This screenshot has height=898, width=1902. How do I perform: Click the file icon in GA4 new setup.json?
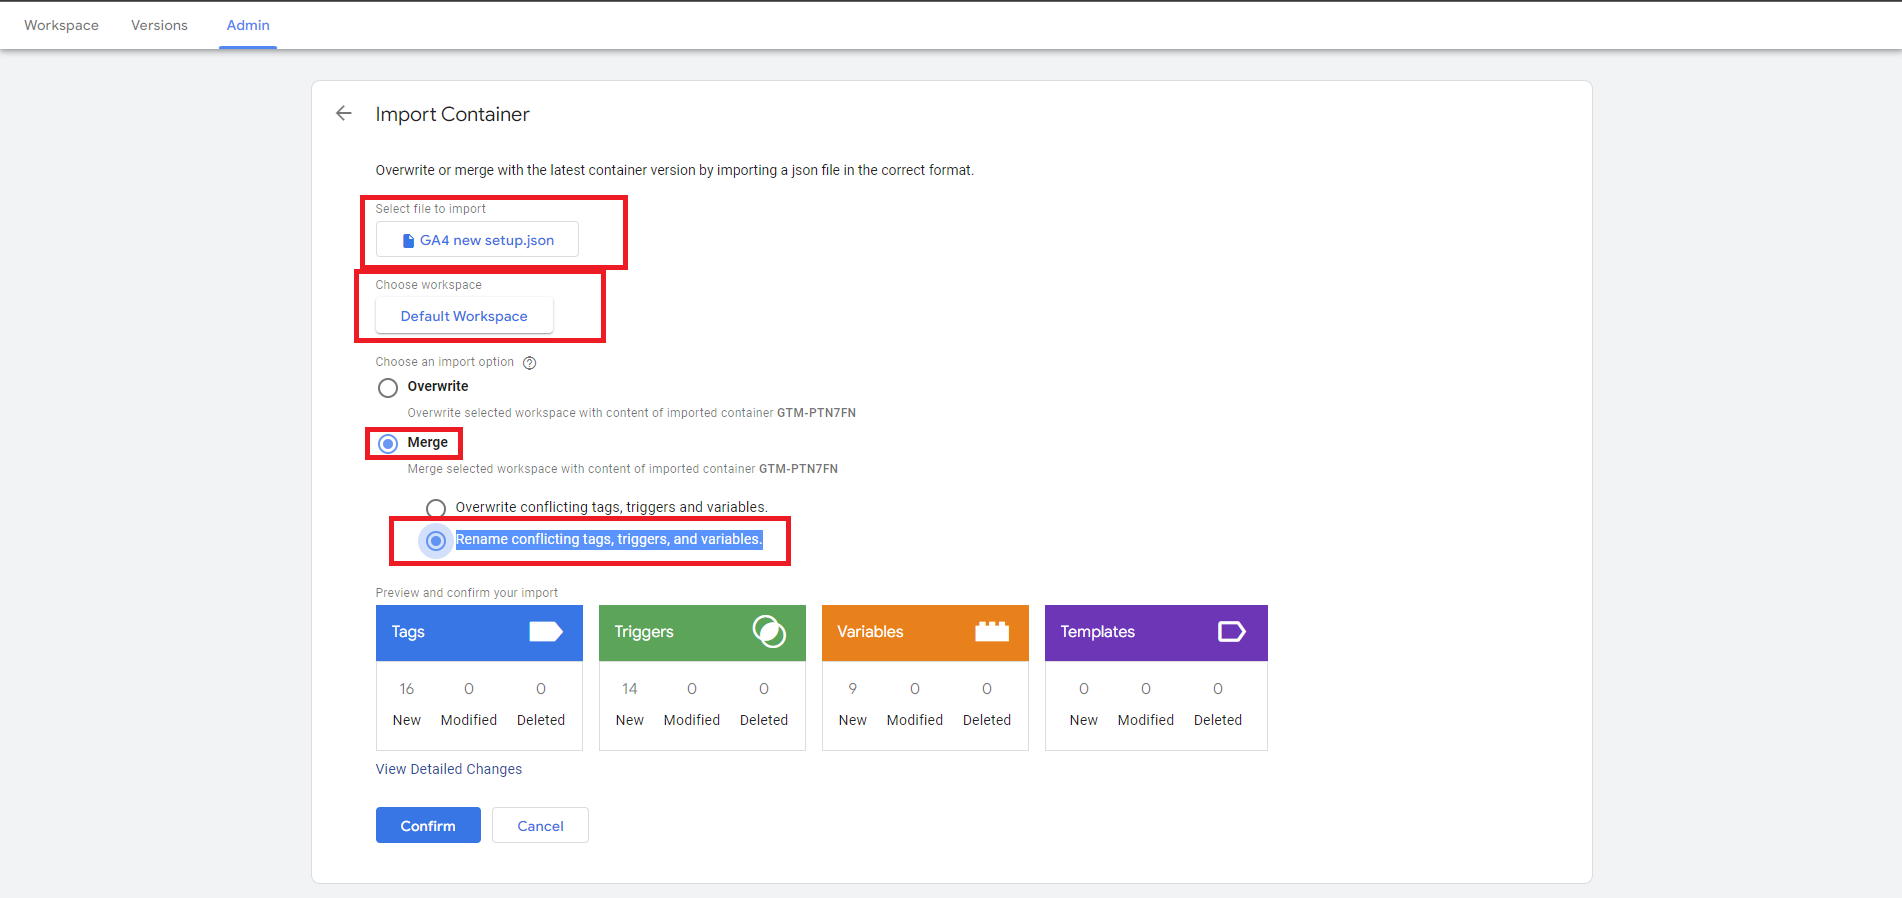click(408, 241)
